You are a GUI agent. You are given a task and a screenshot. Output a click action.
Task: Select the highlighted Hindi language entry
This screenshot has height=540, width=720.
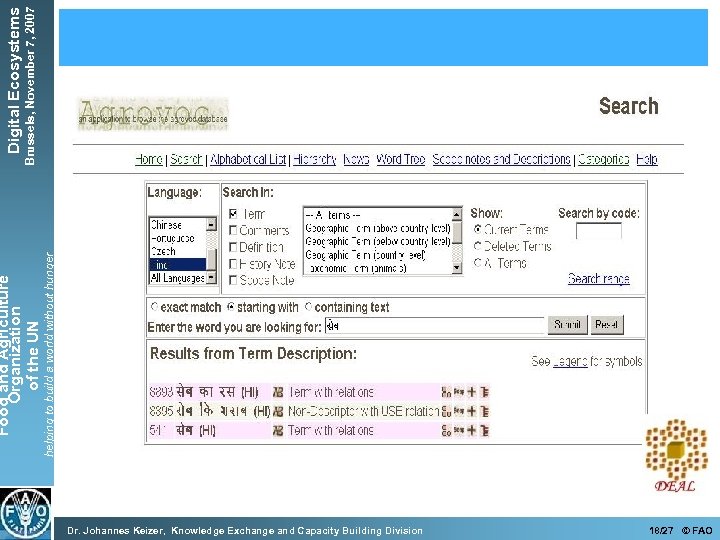178,264
